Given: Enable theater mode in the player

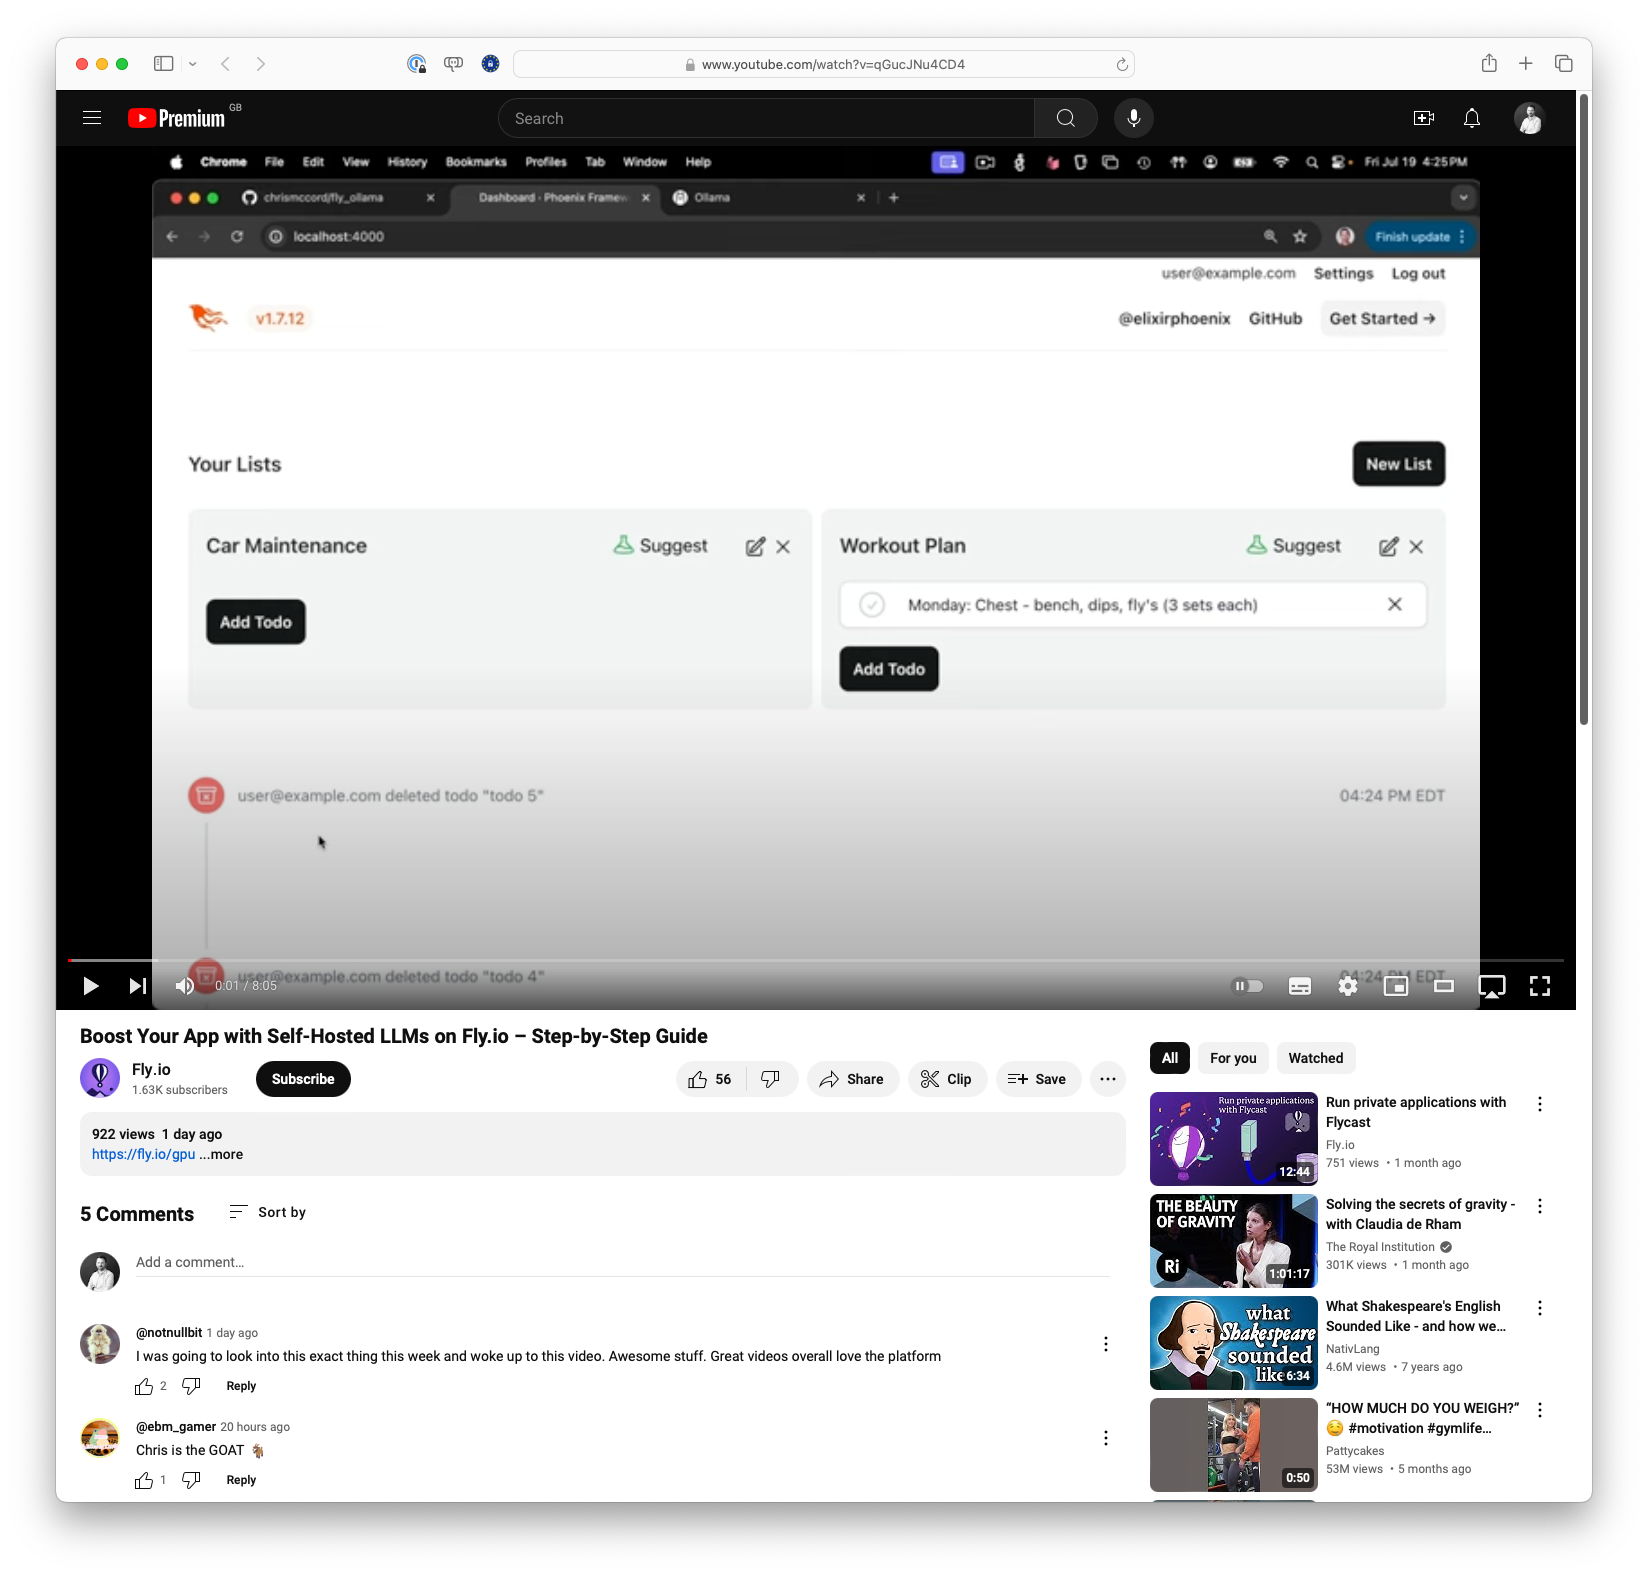Looking at the screenshot, I should point(1443,986).
